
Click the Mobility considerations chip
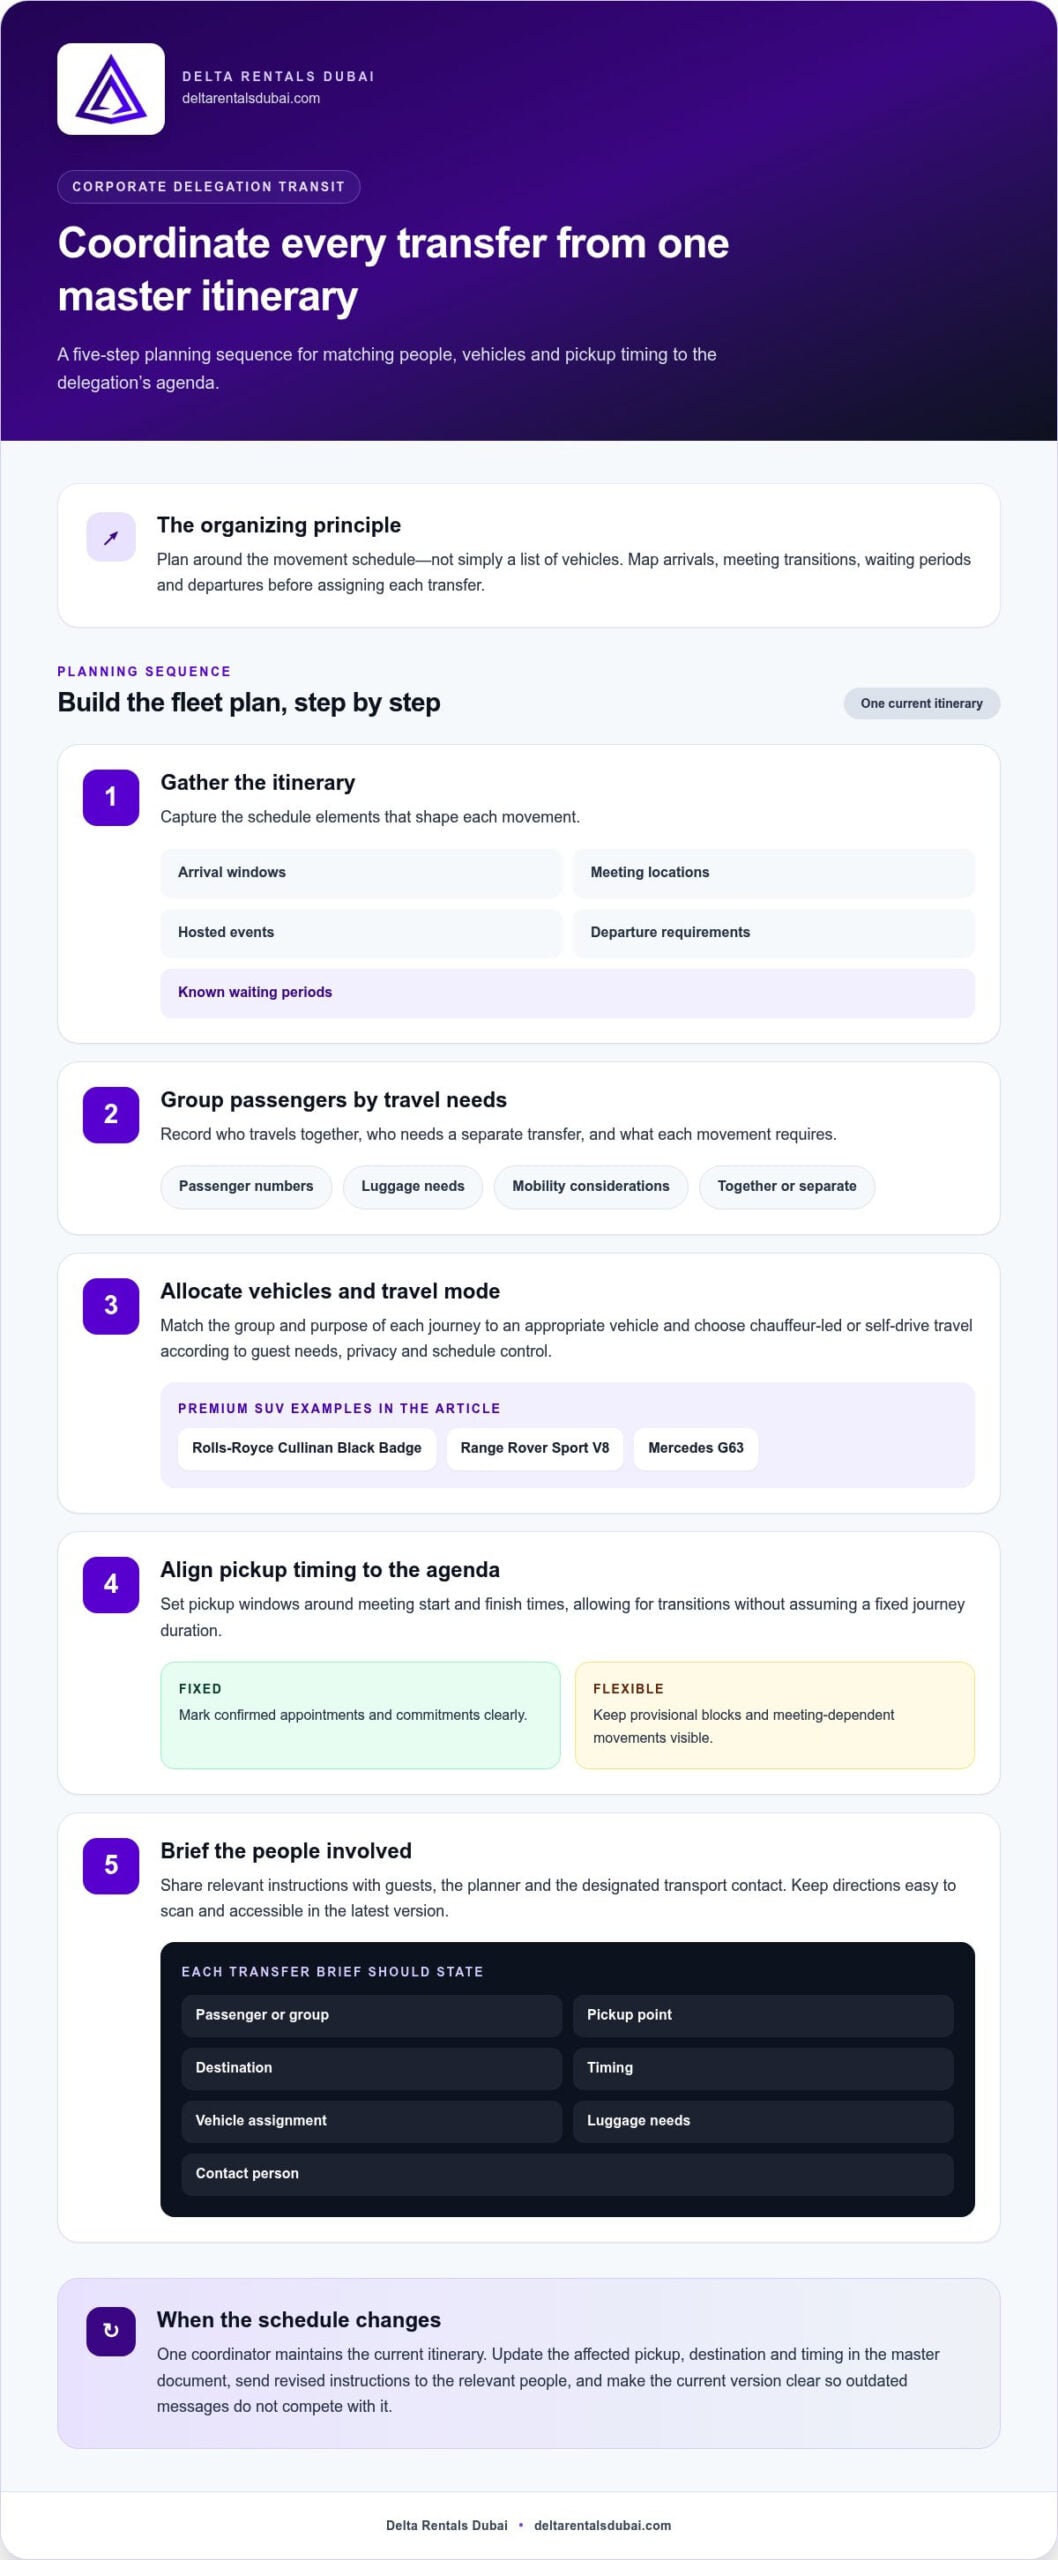[x=591, y=1187]
